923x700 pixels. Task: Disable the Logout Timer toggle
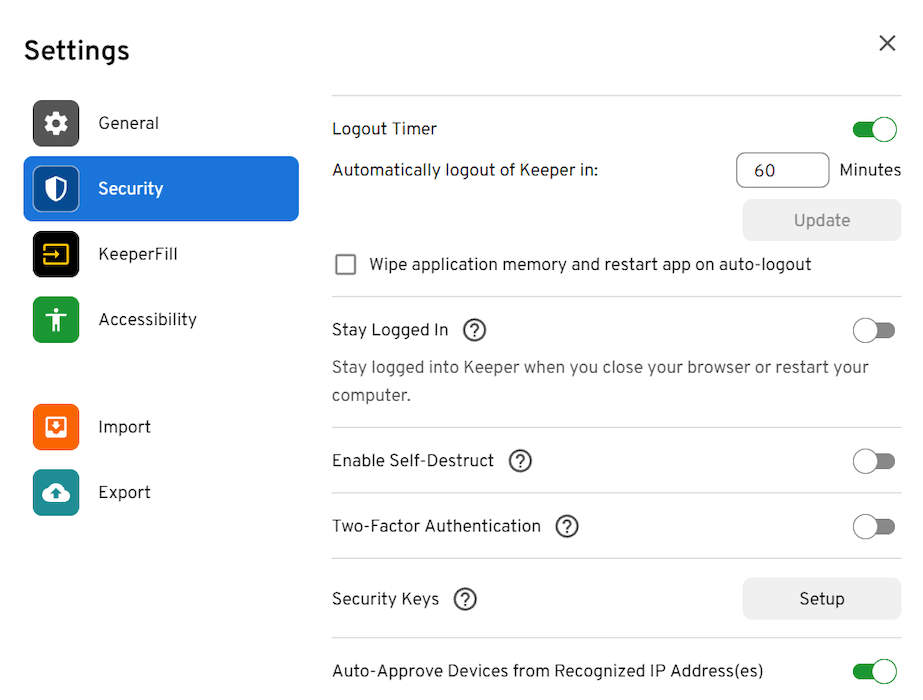point(874,129)
